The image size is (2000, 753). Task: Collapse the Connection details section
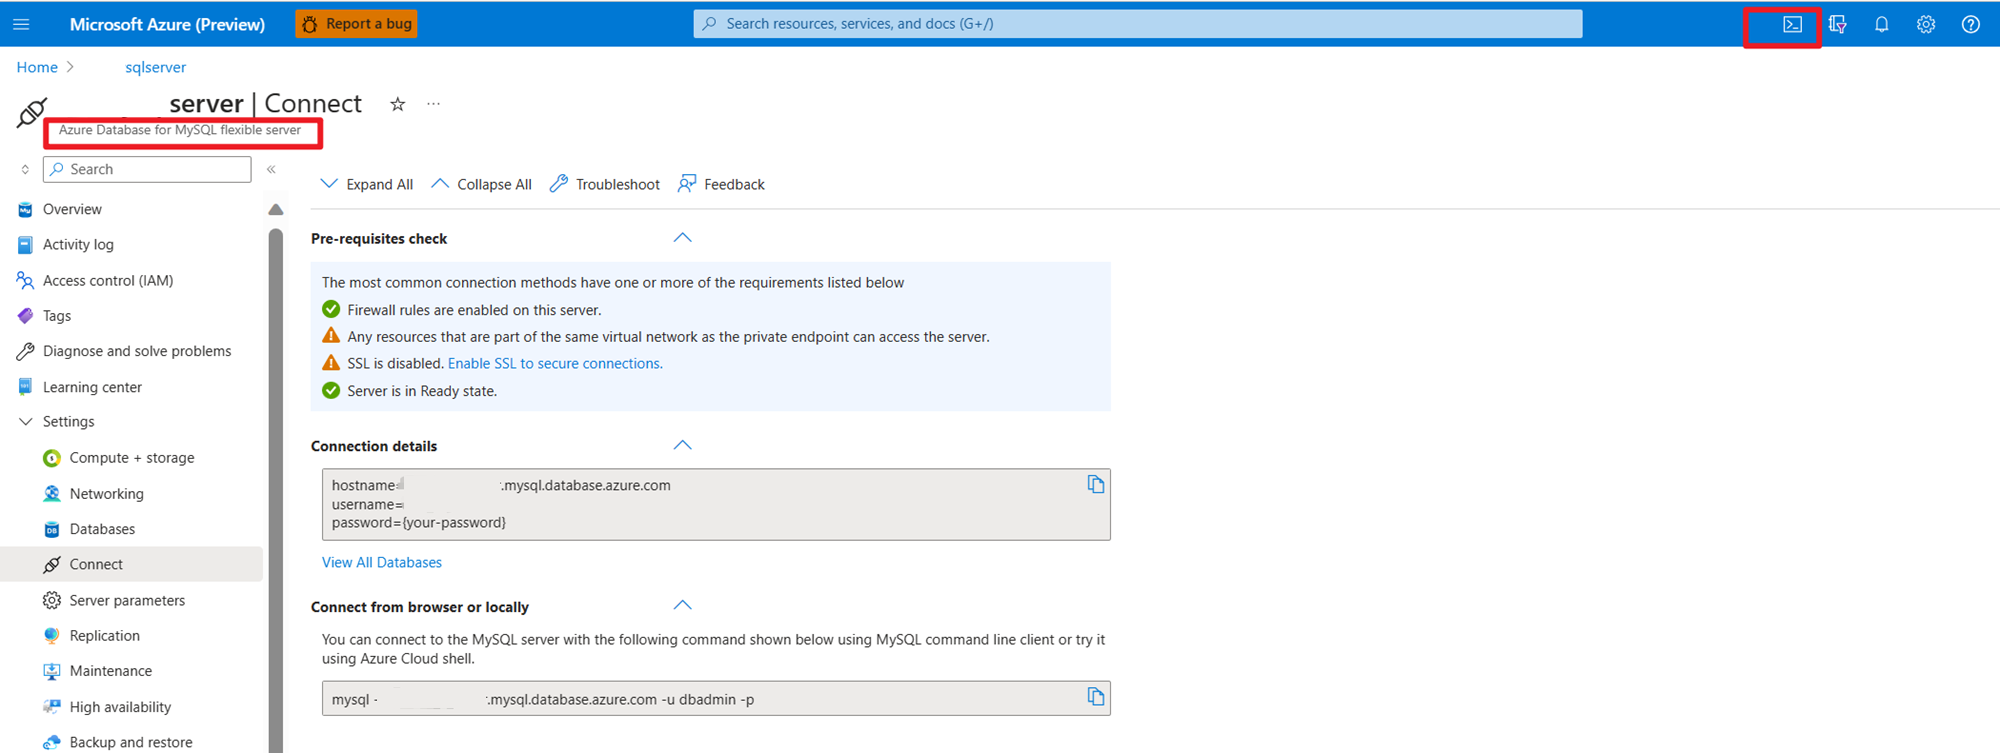(x=682, y=445)
